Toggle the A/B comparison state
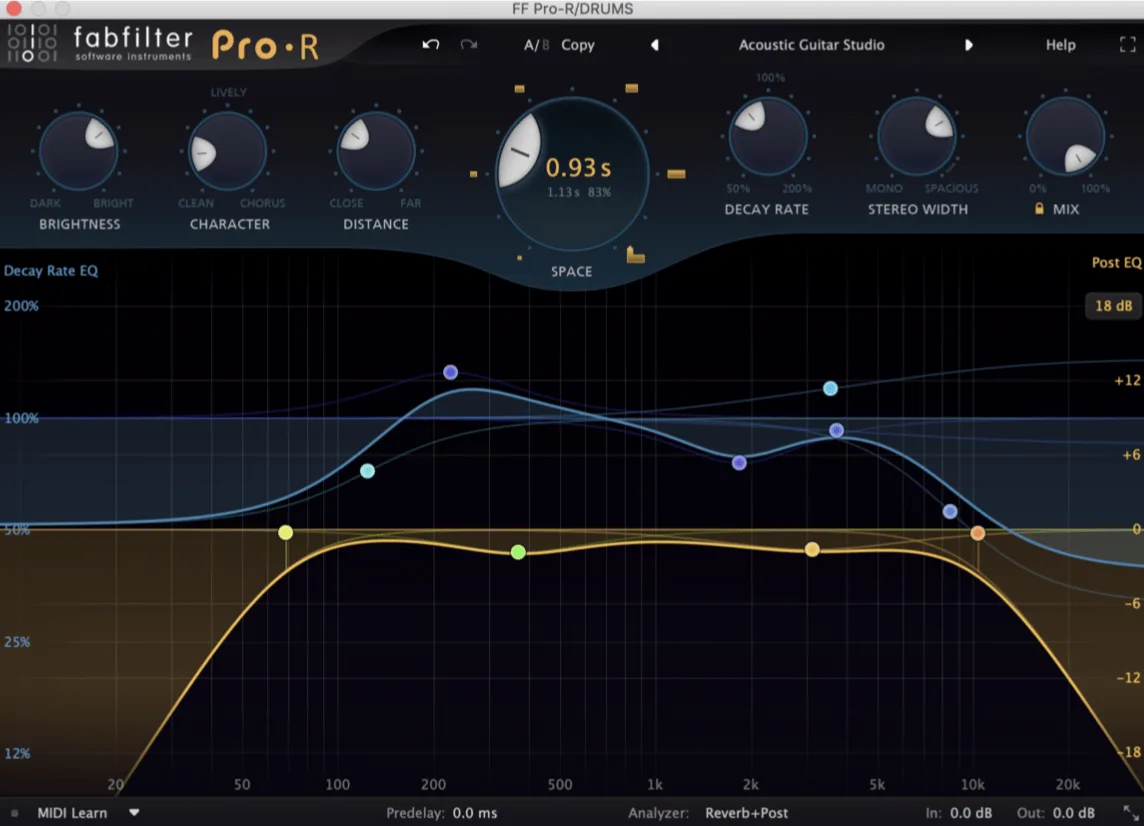1144x826 pixels. click(x=536, y=45)
